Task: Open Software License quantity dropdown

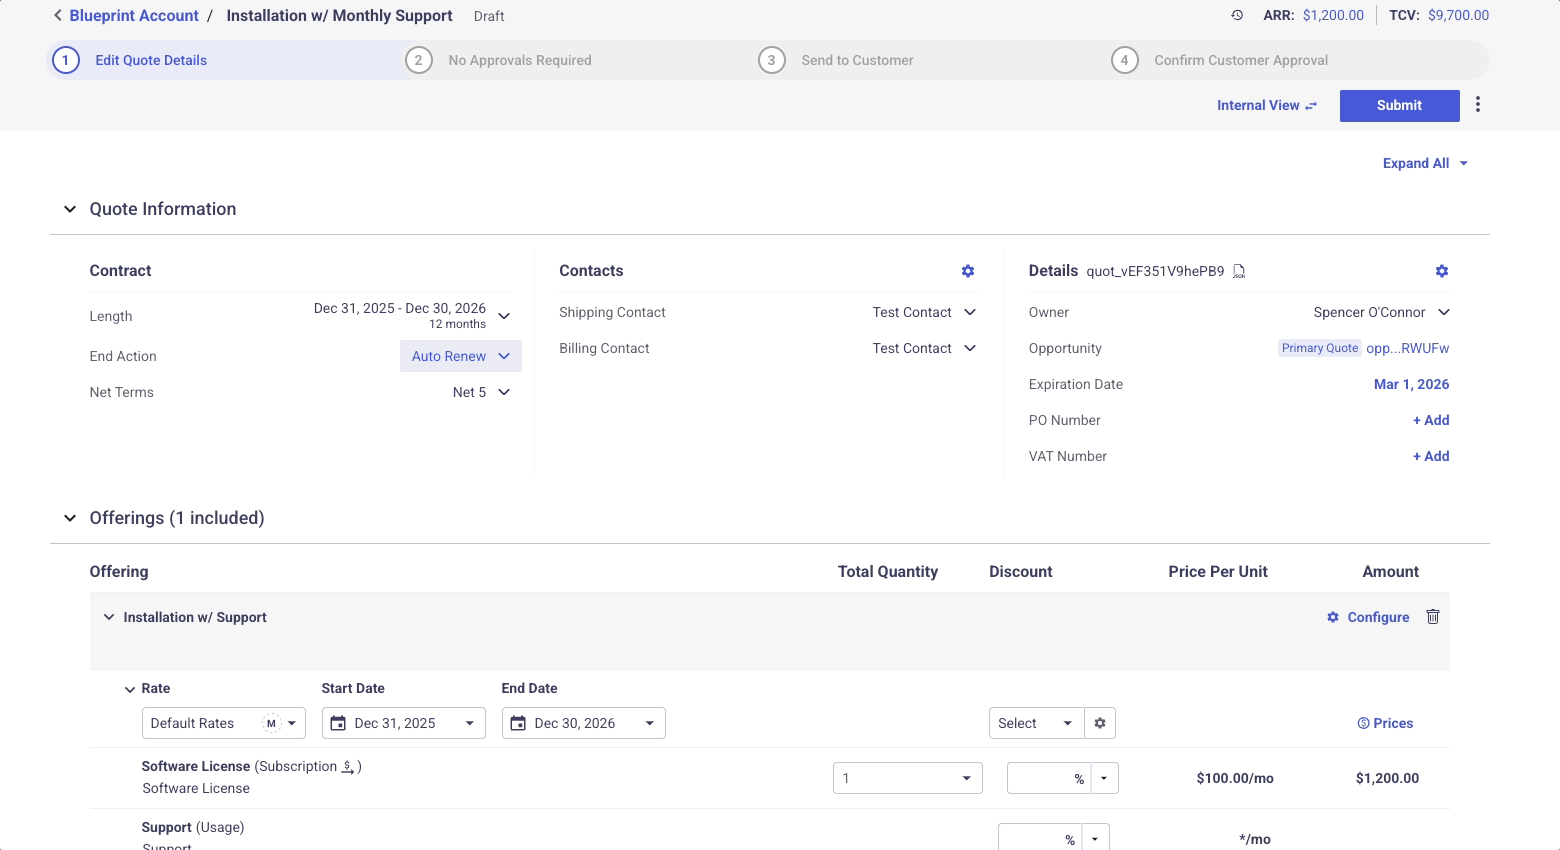Action: click(x=908, y=778)
